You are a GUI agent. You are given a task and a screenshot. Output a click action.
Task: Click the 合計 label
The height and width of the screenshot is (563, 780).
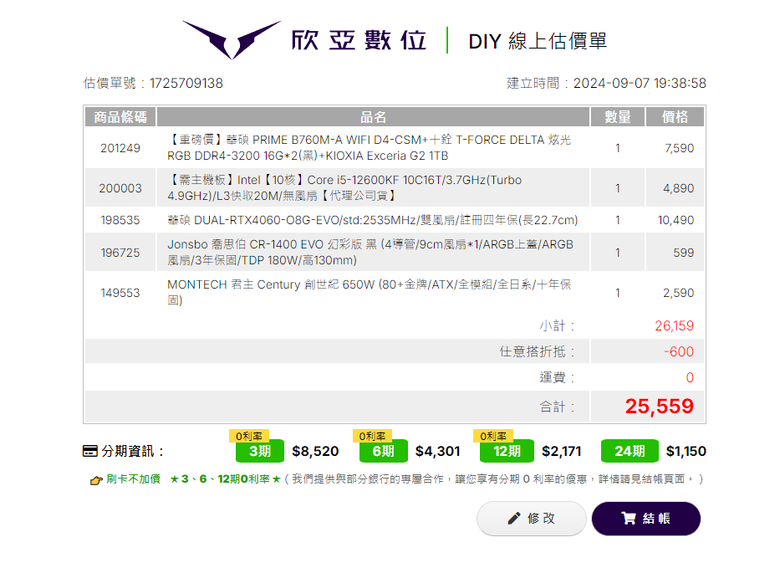tap(557, 407)
